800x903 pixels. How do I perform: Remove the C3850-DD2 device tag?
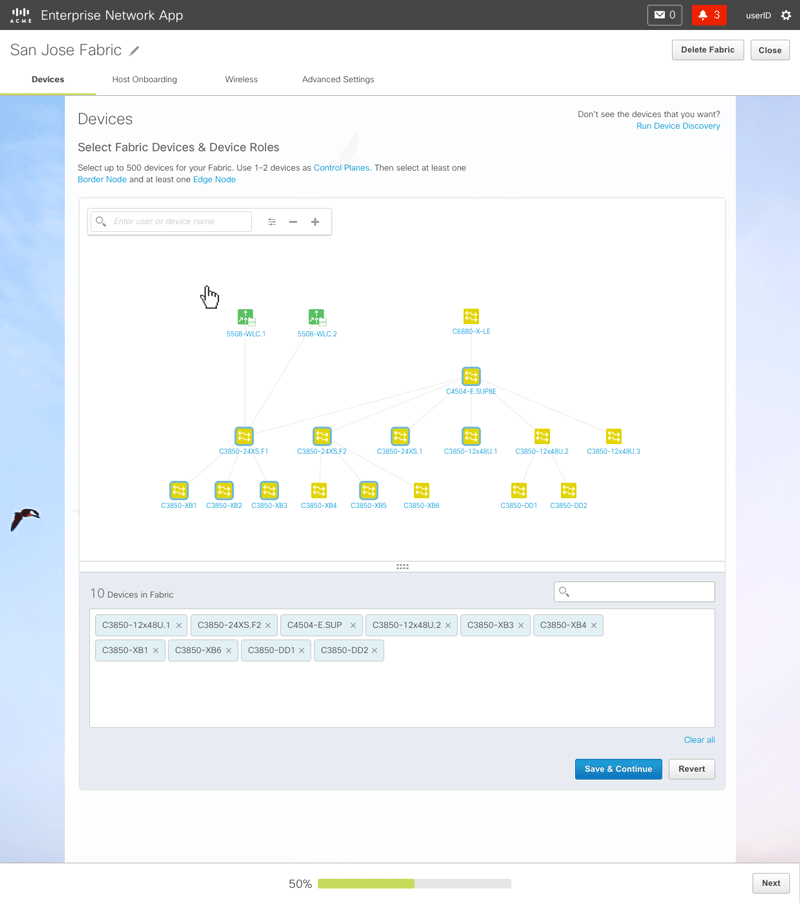[375, 651]
